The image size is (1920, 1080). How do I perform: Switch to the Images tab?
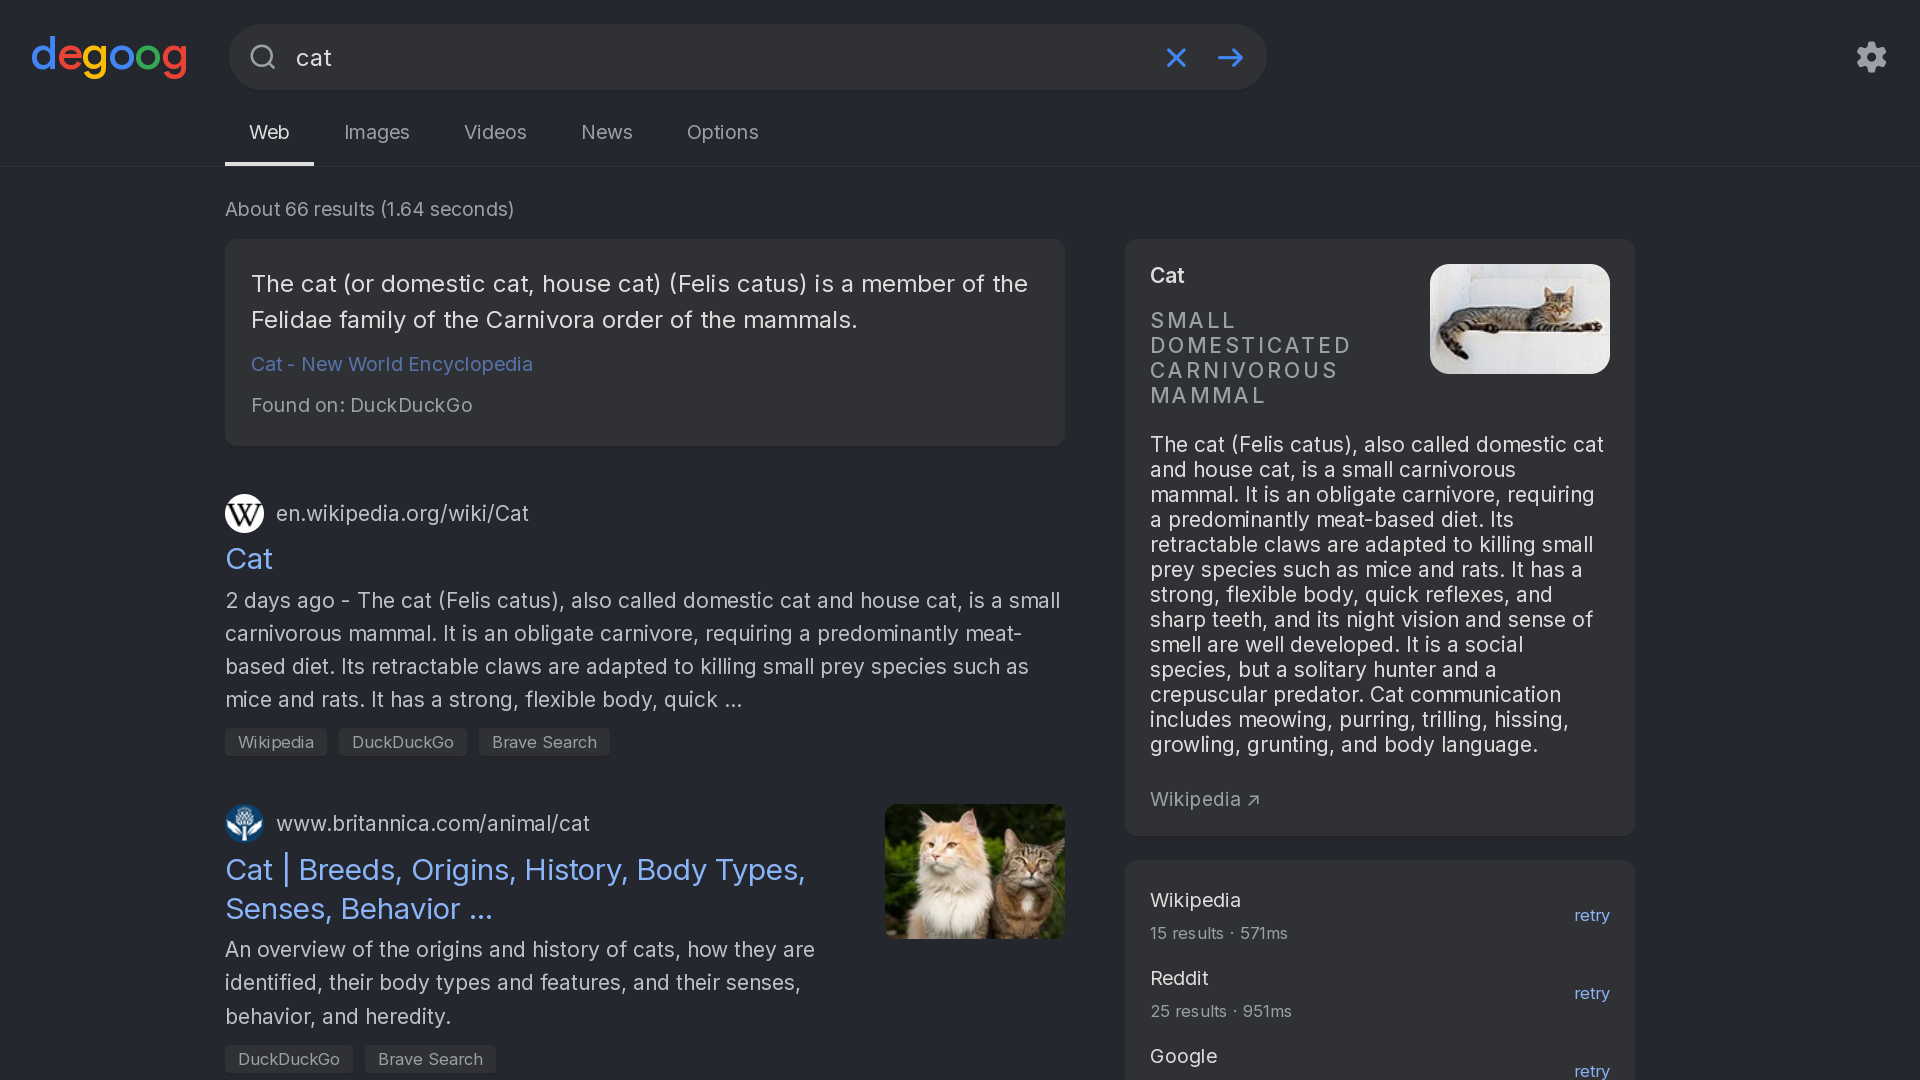377,132
